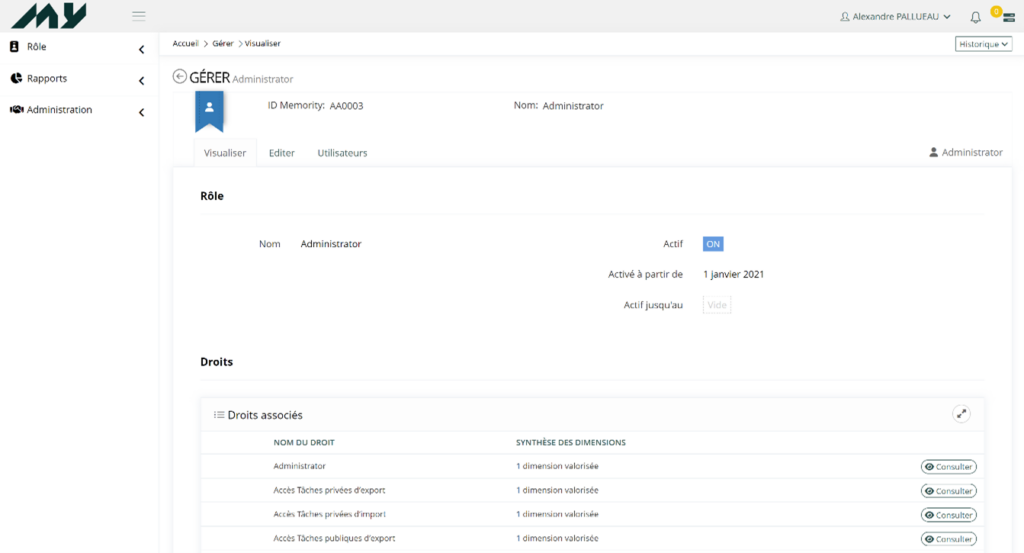Go to Accueil breadcrumb link
This screenshot has height=553, width=1024.
[185, 44]
